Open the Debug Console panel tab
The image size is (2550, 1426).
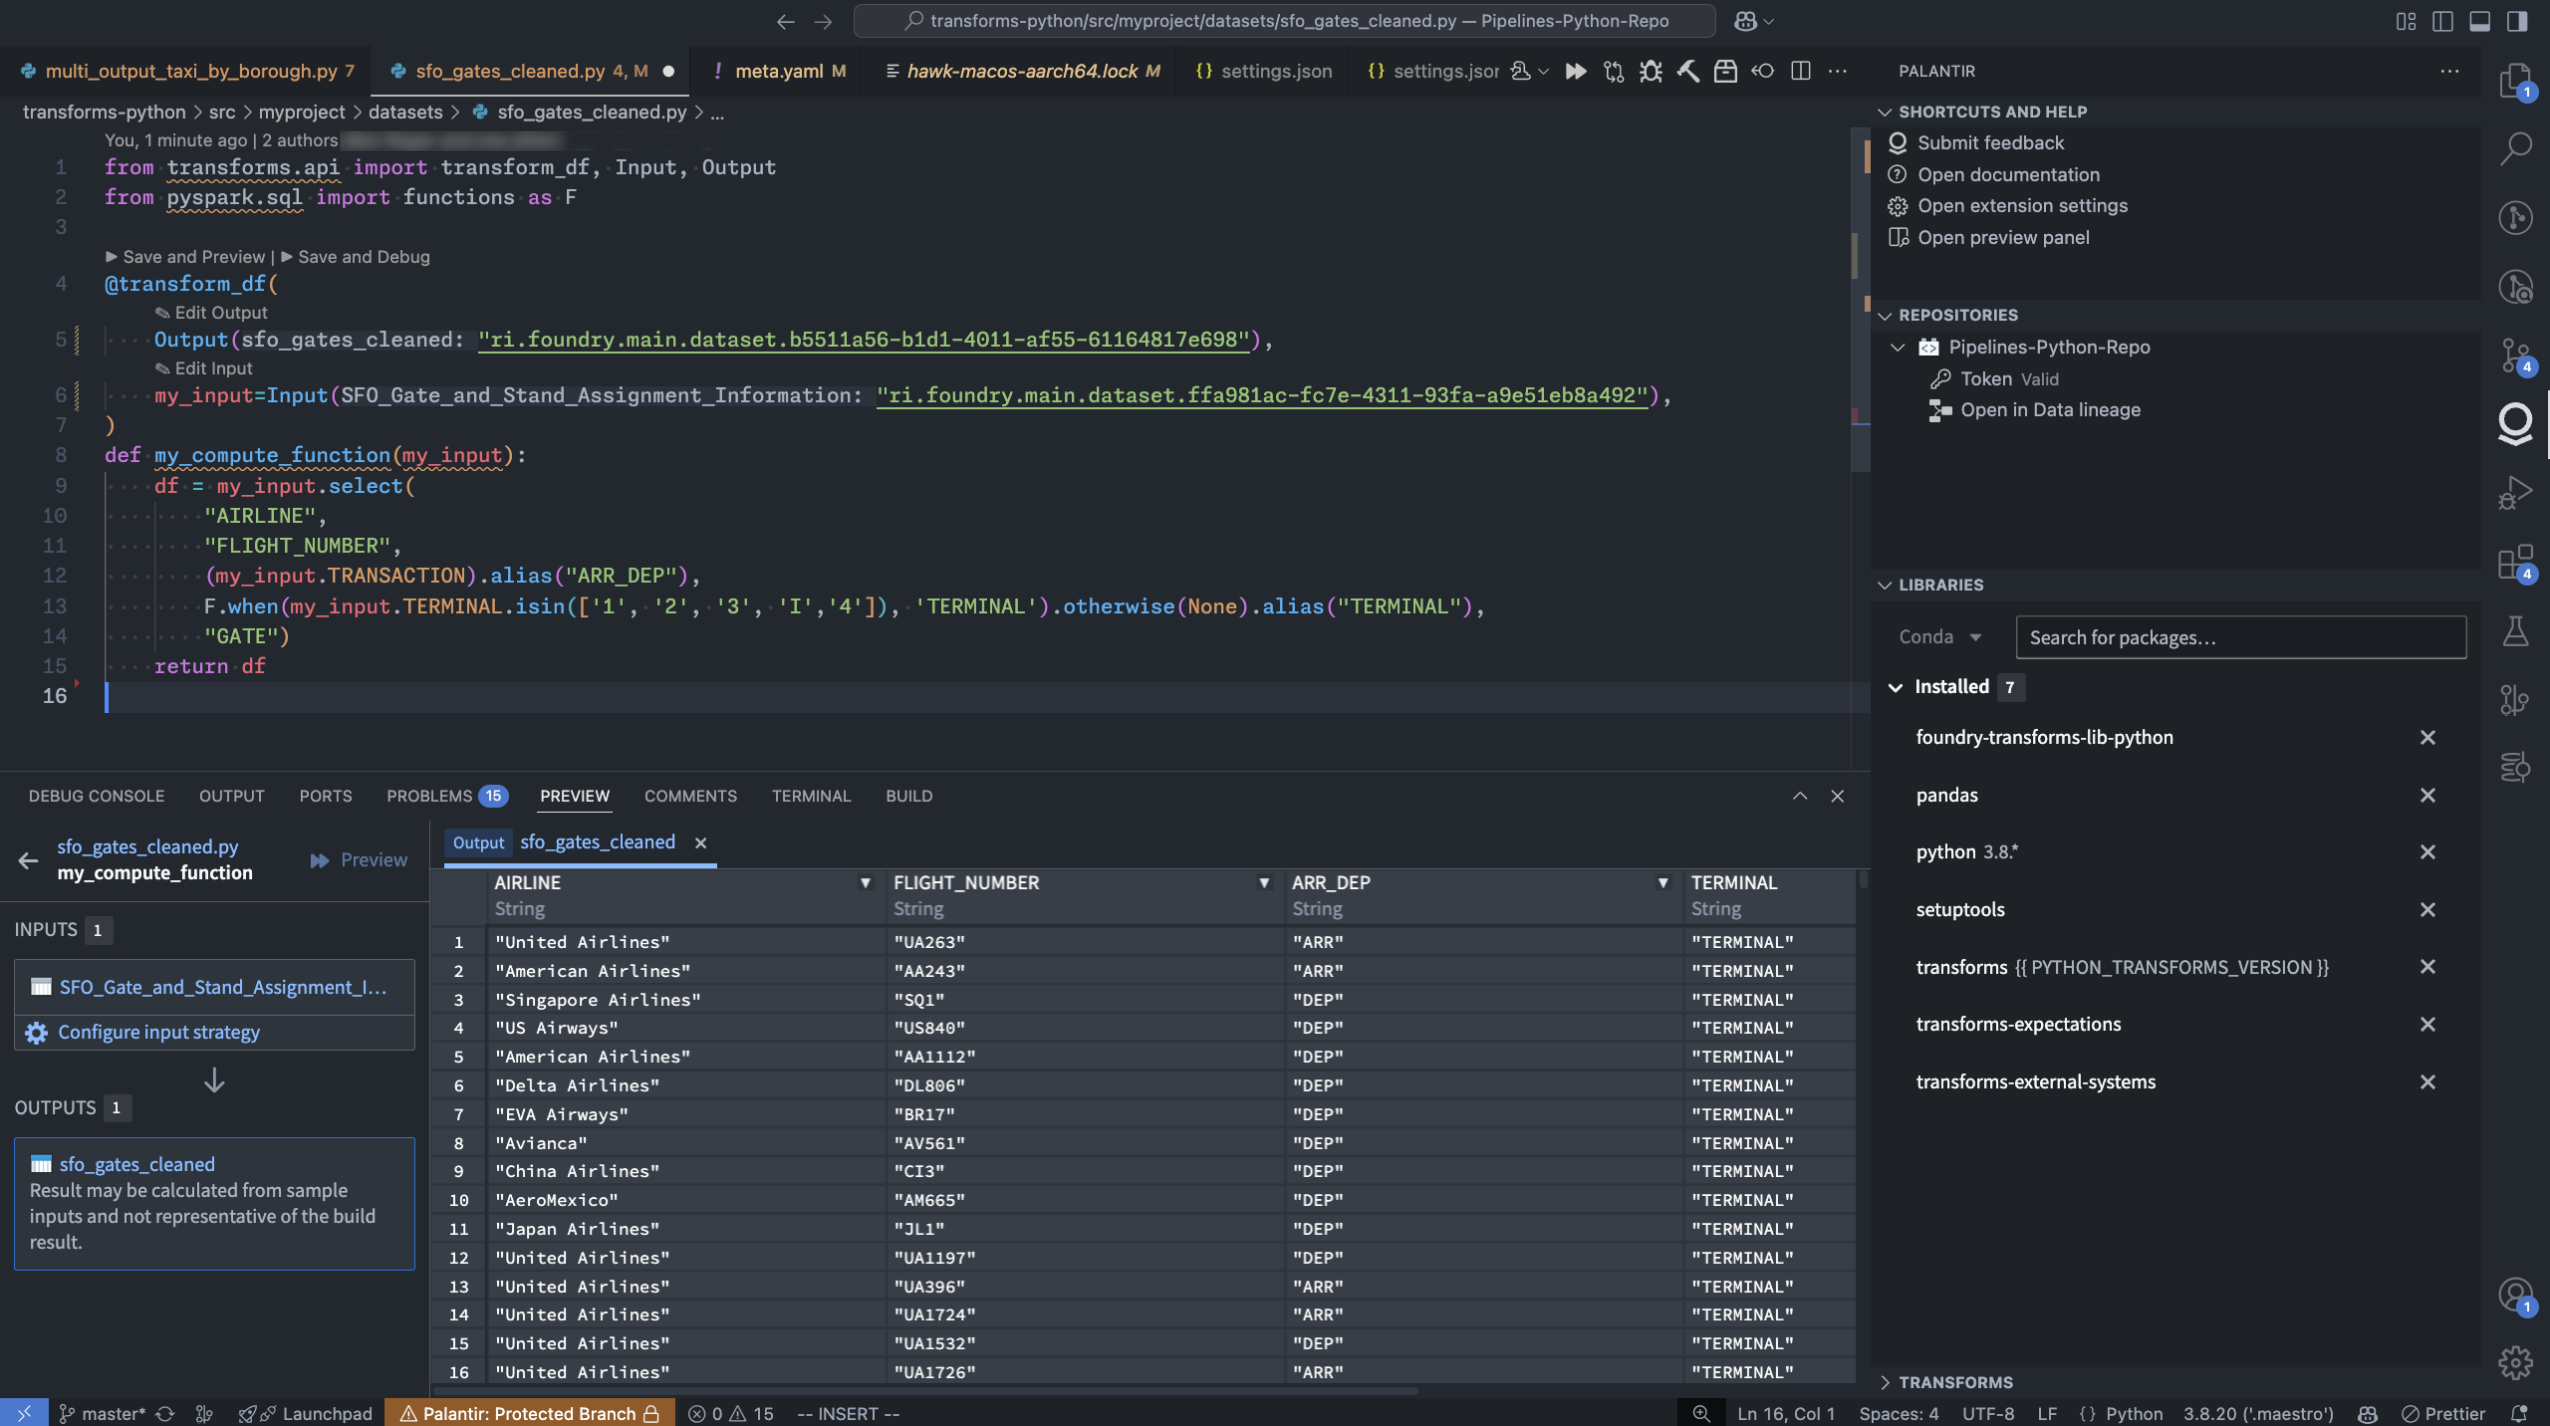[x=96, y=796]
